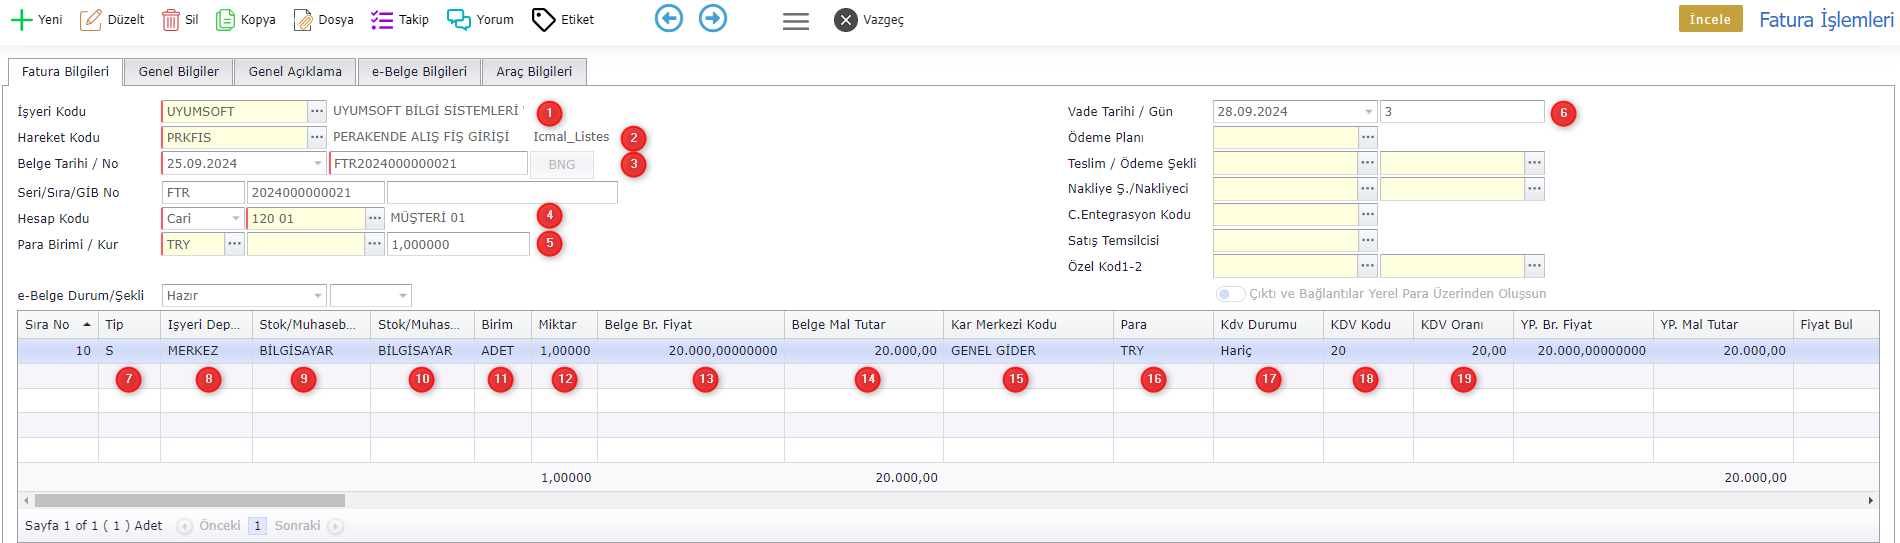Click the scrollbar right arrow
This screenshot has height=543, width=1900.
tap(1870, 500)
